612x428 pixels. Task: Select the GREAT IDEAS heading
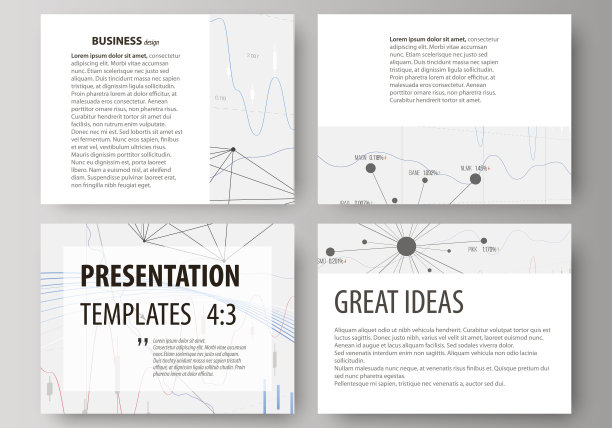398,302
